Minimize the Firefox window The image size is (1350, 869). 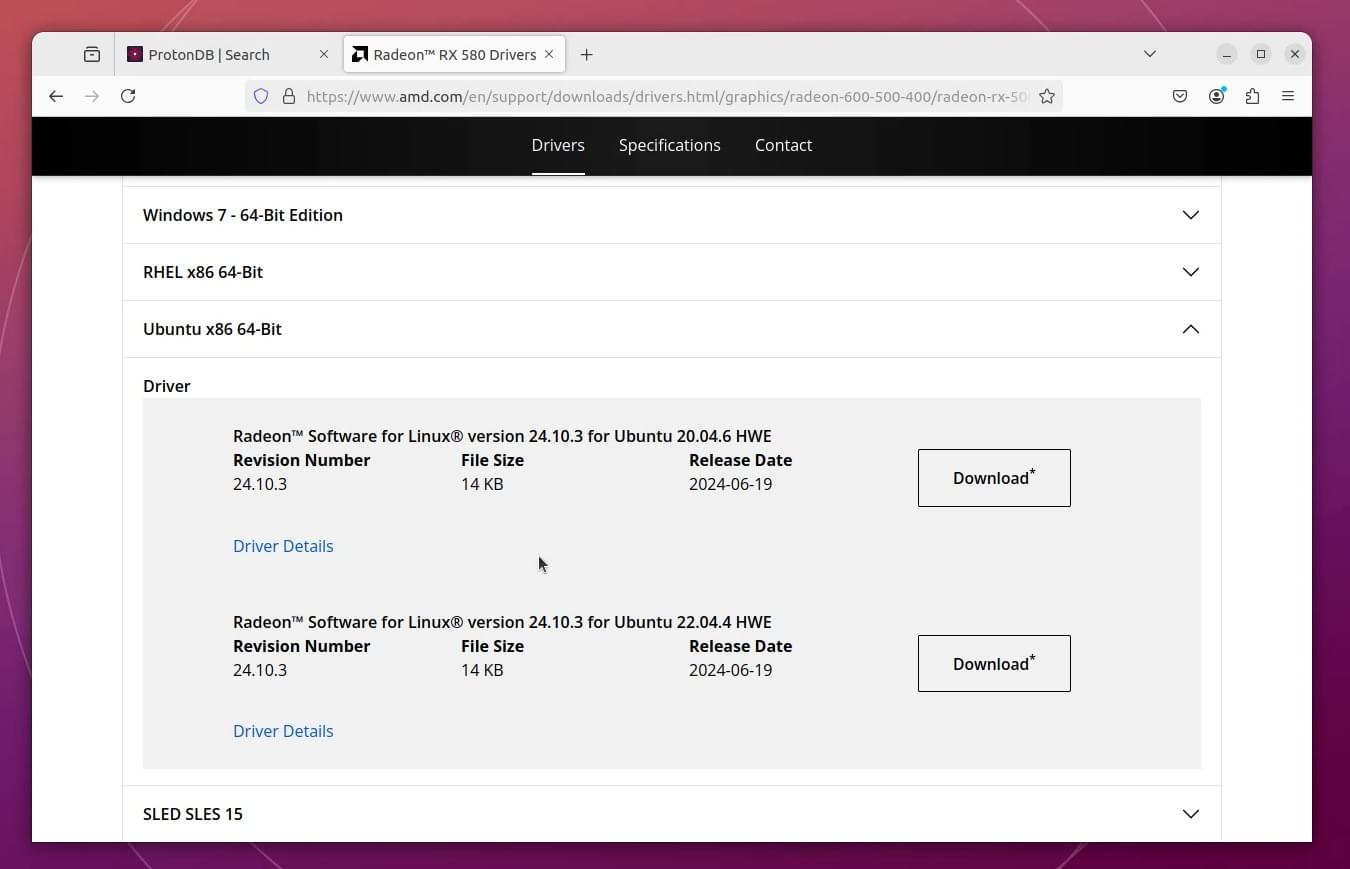pyautogui.click(x=1227, y=54)
